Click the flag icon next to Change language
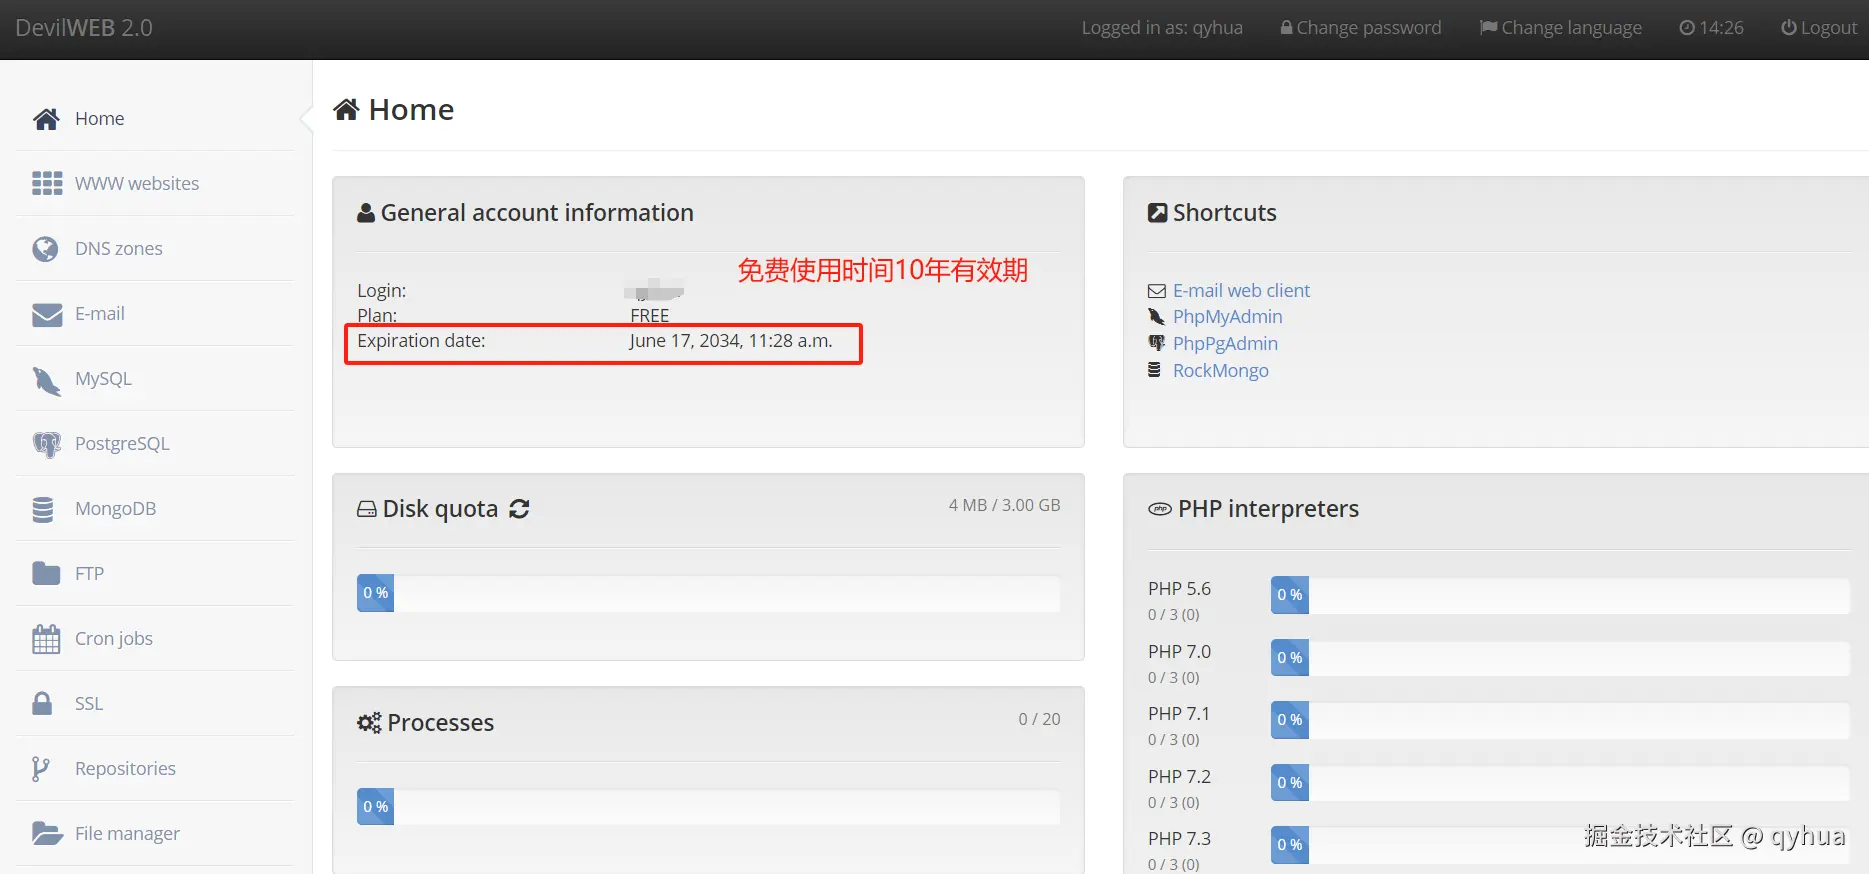1869x874 pixels. pos(1488,28)
